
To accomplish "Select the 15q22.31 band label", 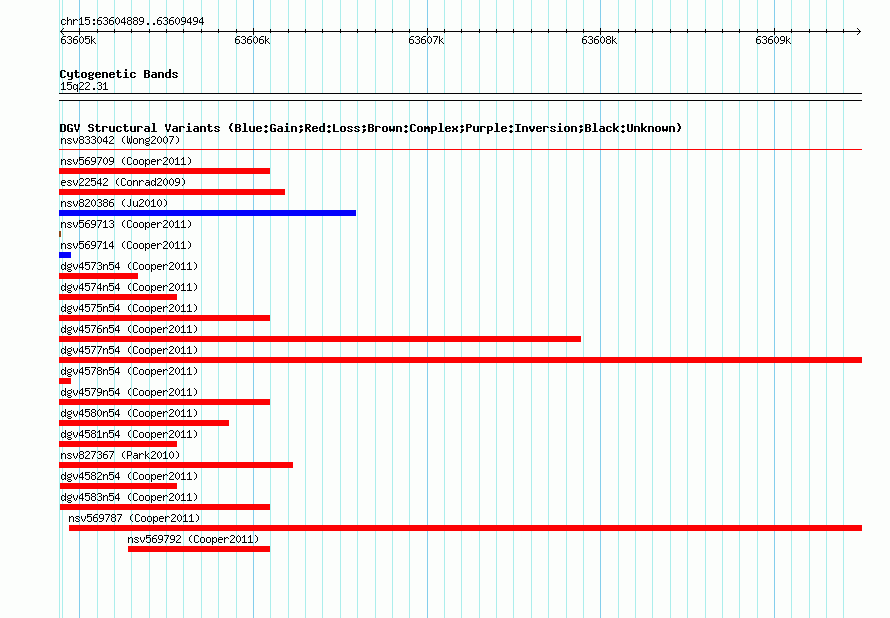I will click(x=84, y=86).
